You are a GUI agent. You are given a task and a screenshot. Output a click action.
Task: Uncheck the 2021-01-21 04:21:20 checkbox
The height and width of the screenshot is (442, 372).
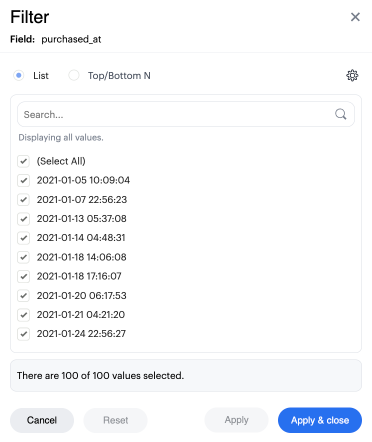(23, 315)
